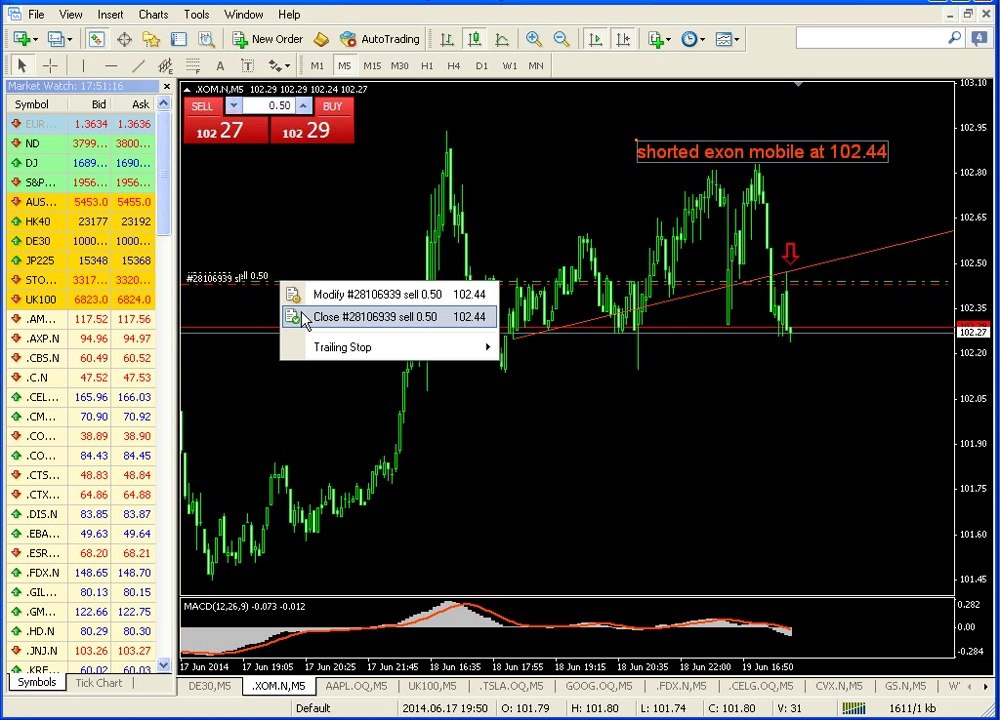Open the Data Window crosshair icon
Image resolution: width=1000 pixels, height=720 pixels.
124,40
